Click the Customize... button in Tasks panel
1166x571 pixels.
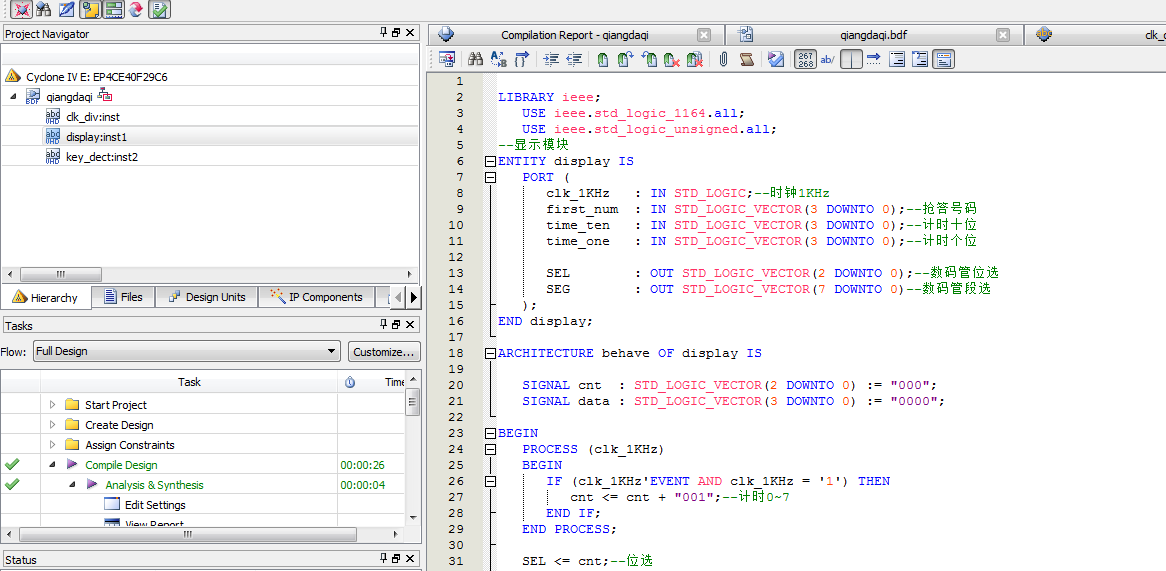(x=384, y=352)
